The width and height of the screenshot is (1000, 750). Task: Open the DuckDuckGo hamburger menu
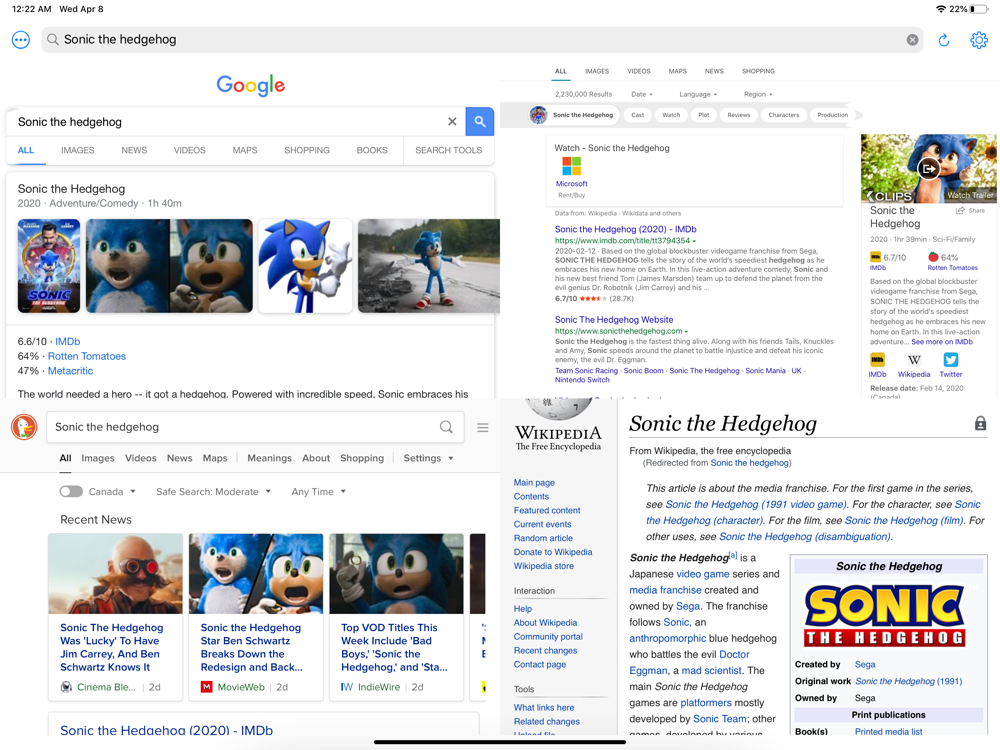coord(483,427)
